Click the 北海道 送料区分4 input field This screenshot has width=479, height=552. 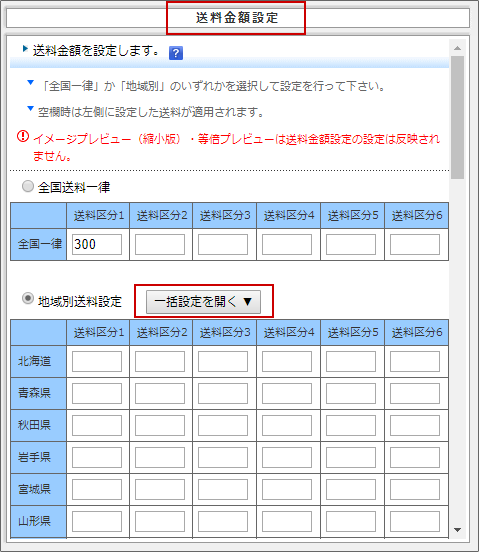(287, 362)
